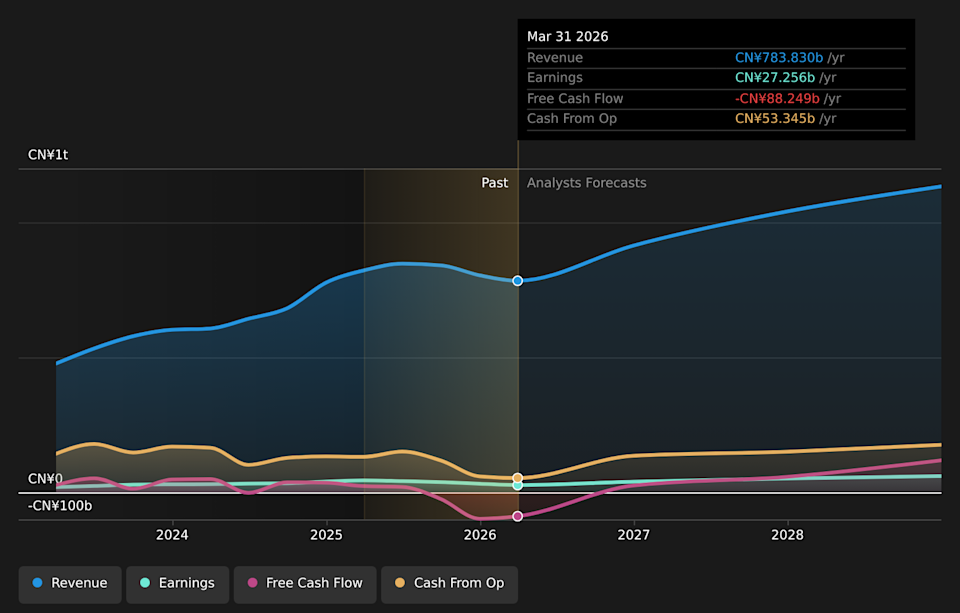Click the Free Cash Flow label in tooltip
Viewport: 960px width, 613px height.
(x=575, y=99)
